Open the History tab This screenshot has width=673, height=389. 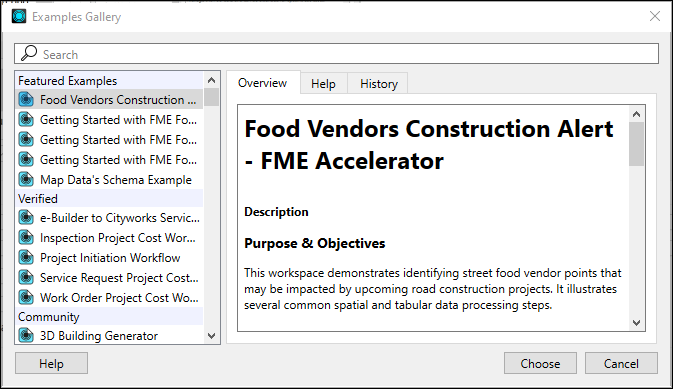[379, 84]
